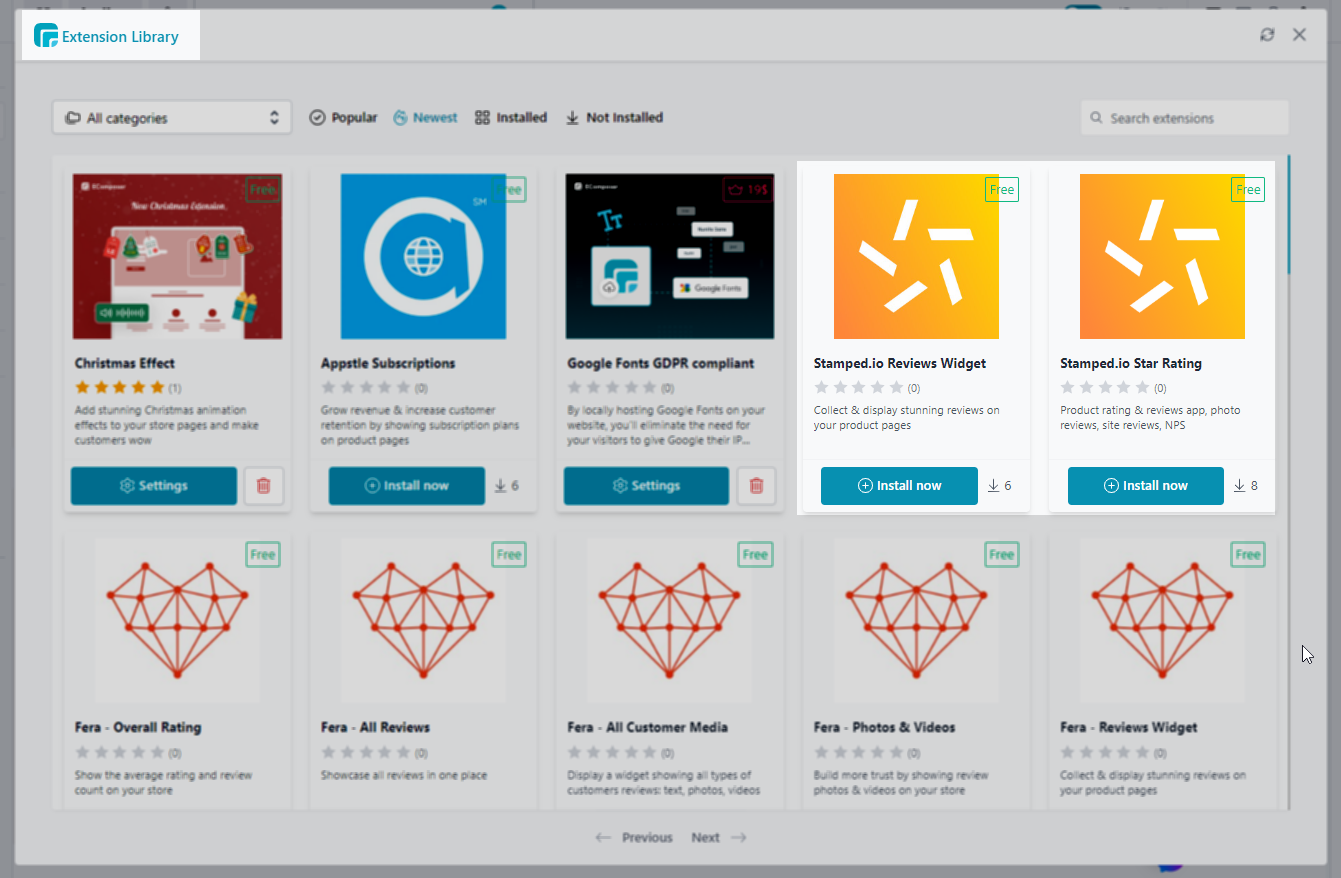Click the EComposer logo beside Extension Library

pyautogui.click(x=46, y=36)
